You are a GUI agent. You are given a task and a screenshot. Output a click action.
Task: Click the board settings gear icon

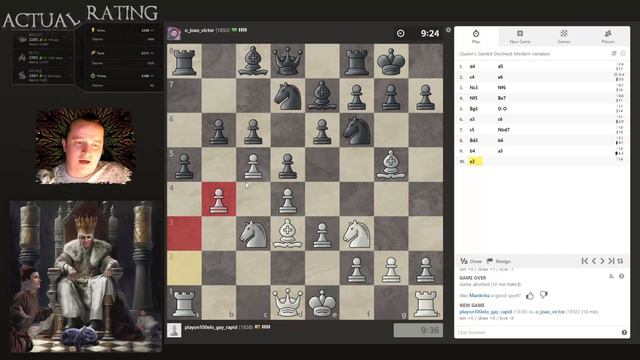[448, 30]
